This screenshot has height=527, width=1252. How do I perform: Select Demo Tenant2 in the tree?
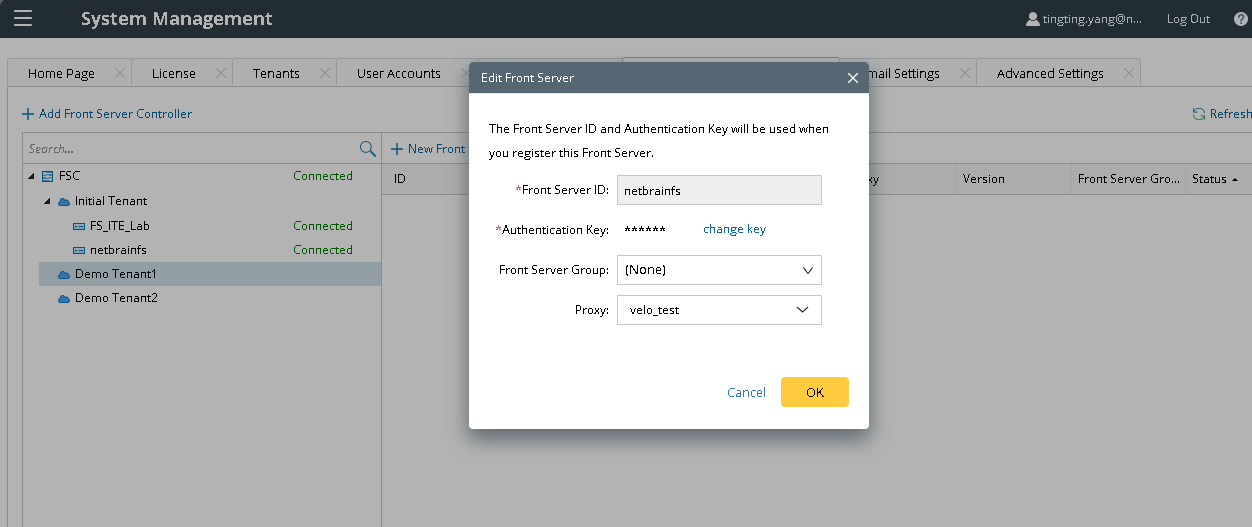click(x=116, y=298)
